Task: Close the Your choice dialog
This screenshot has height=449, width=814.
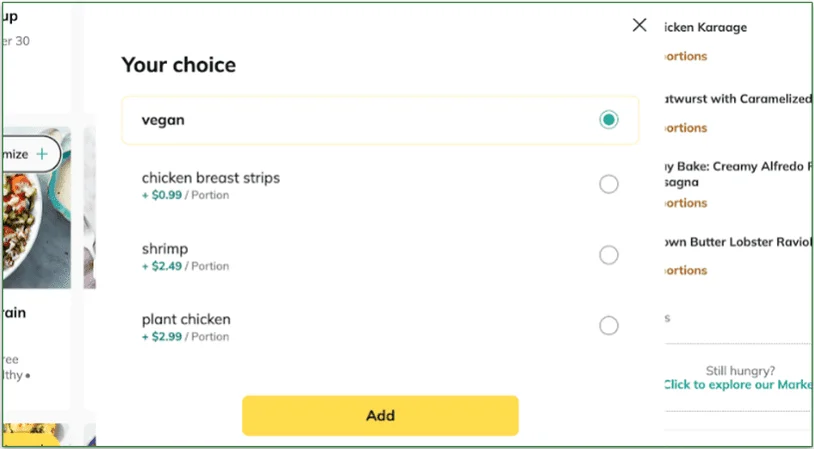Action: click(x=640, y=25)
